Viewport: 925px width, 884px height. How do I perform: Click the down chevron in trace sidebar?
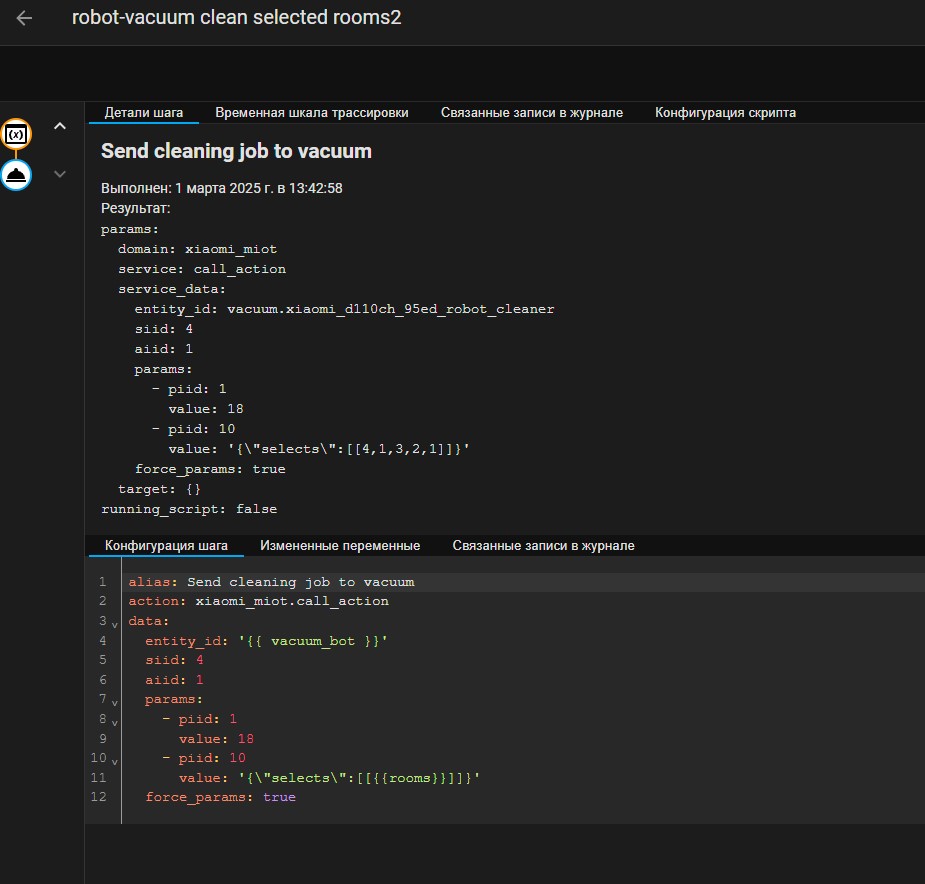(x=59, y=173)
